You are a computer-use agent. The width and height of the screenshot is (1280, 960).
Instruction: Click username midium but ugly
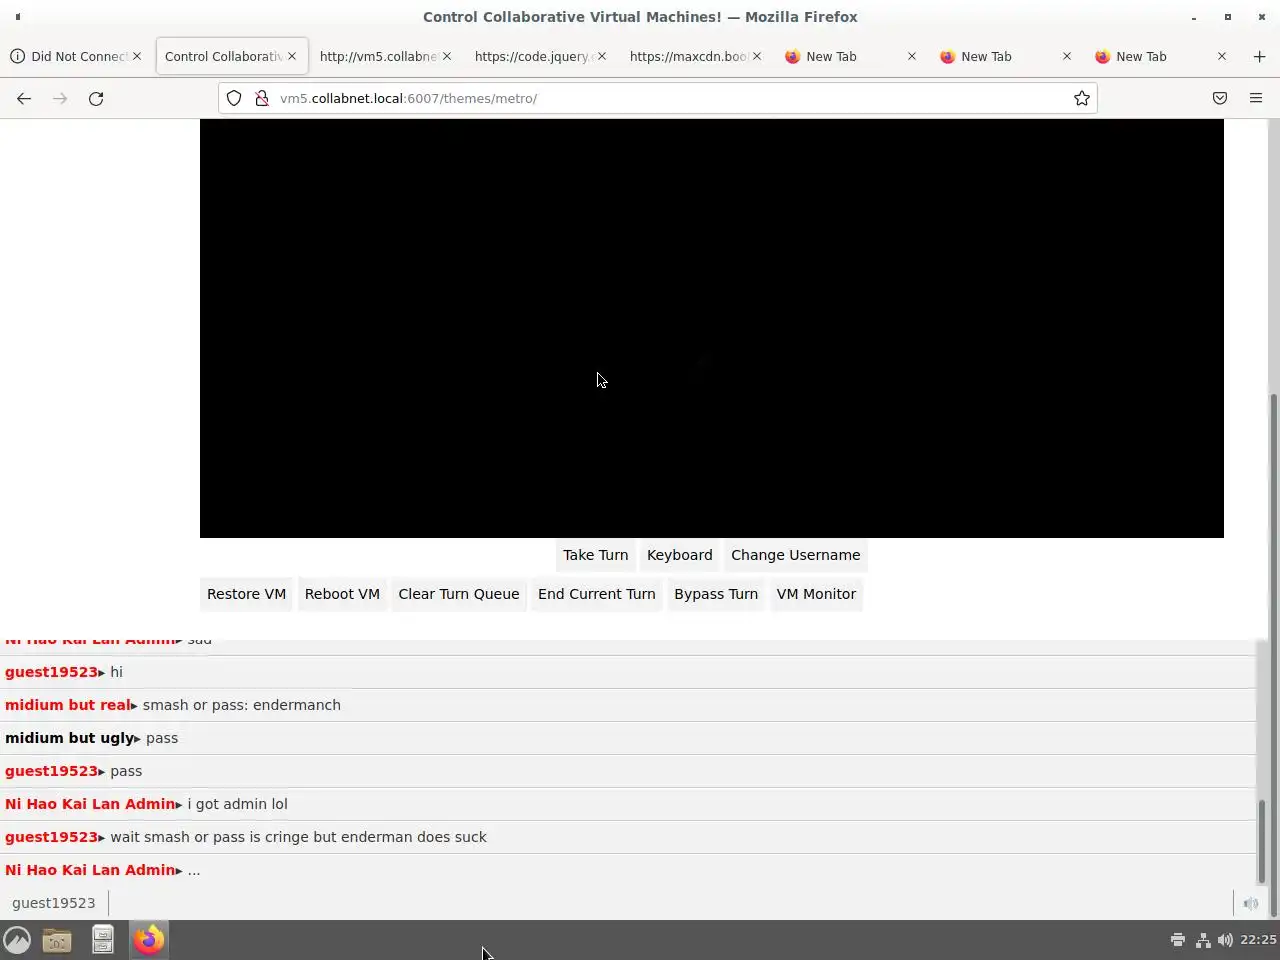pyautogui.click(x=69, y=738)
